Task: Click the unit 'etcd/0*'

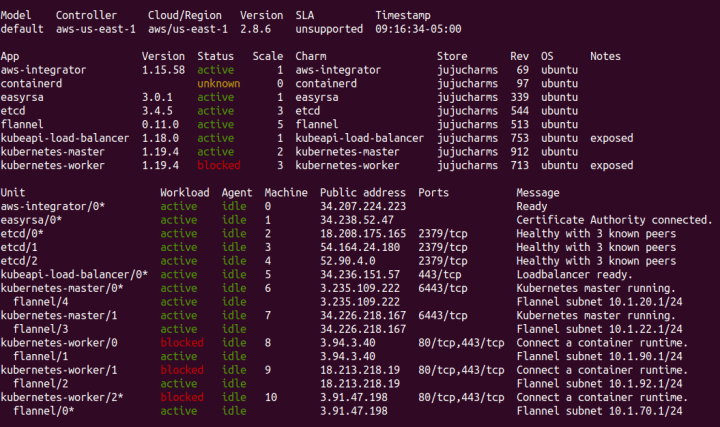Action: [22, 234]
